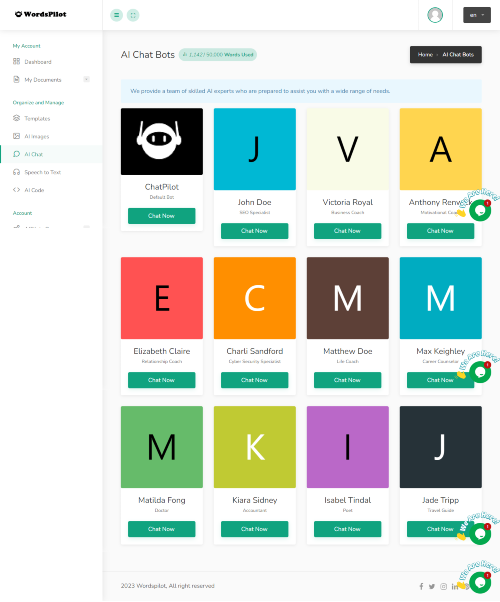The width and height of the screenshot is (500, 602).
Task: Click Chat Now under Kiara Sidney
Action: click(x=255, y=529)
